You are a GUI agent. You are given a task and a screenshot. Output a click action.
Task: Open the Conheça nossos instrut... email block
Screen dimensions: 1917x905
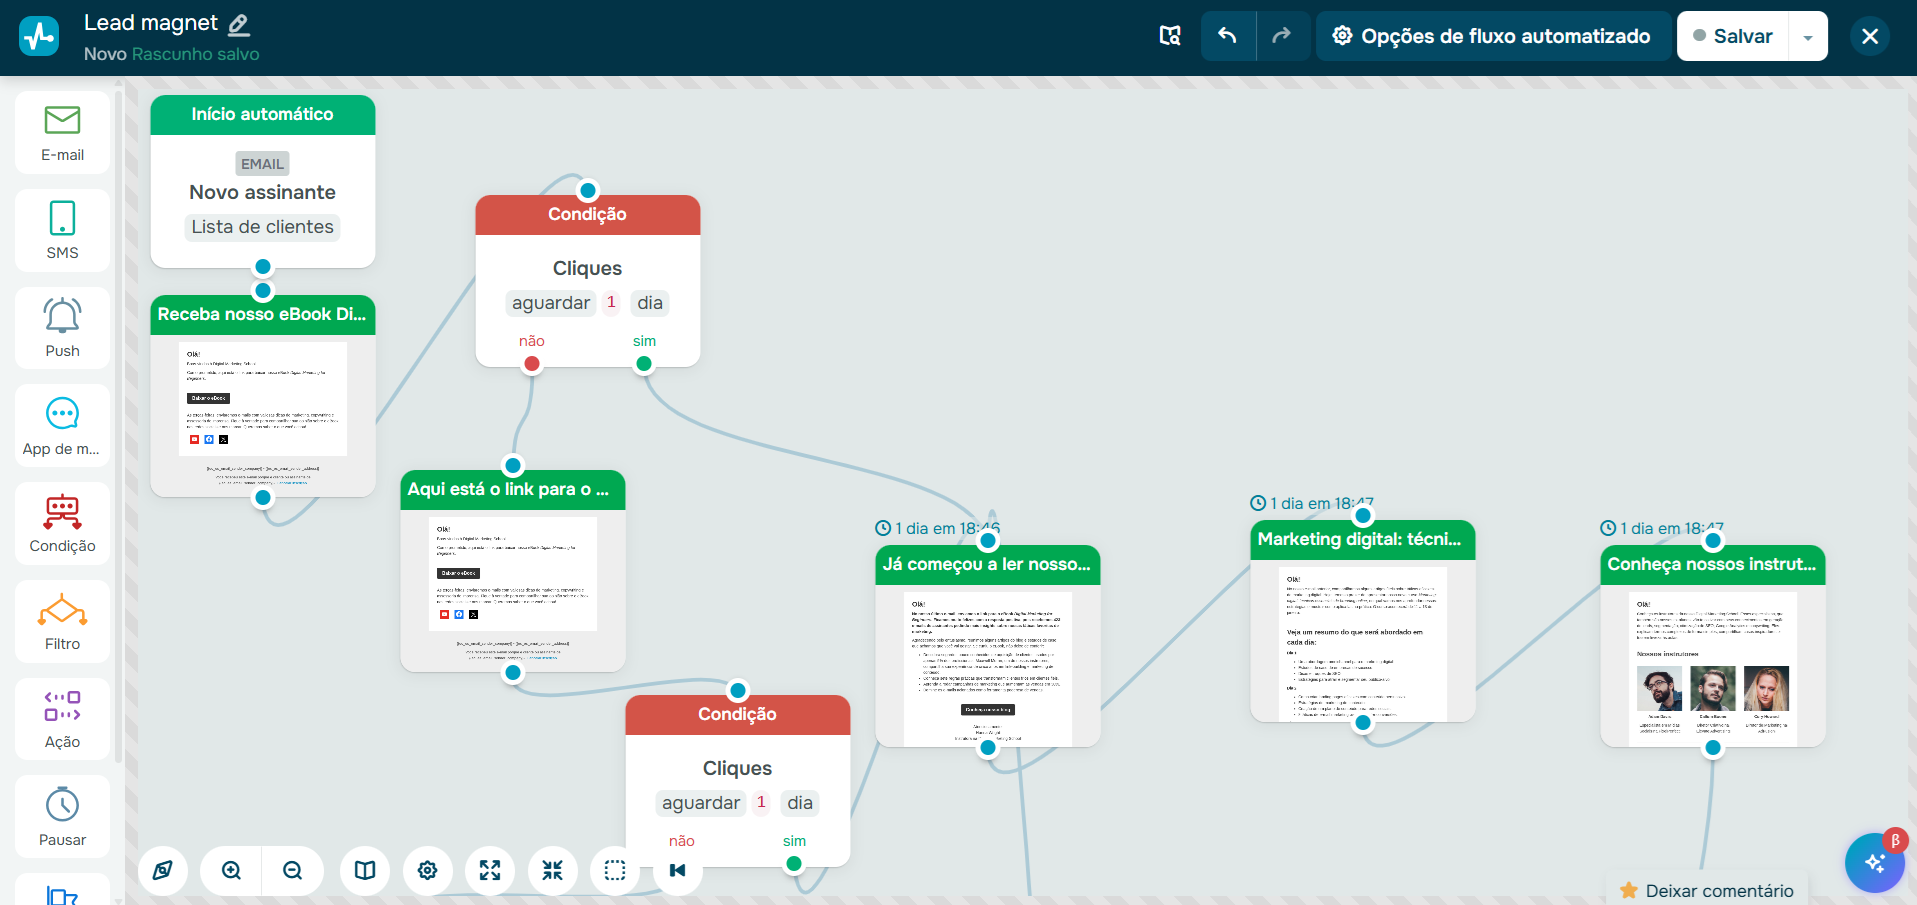coord(1713,646)
